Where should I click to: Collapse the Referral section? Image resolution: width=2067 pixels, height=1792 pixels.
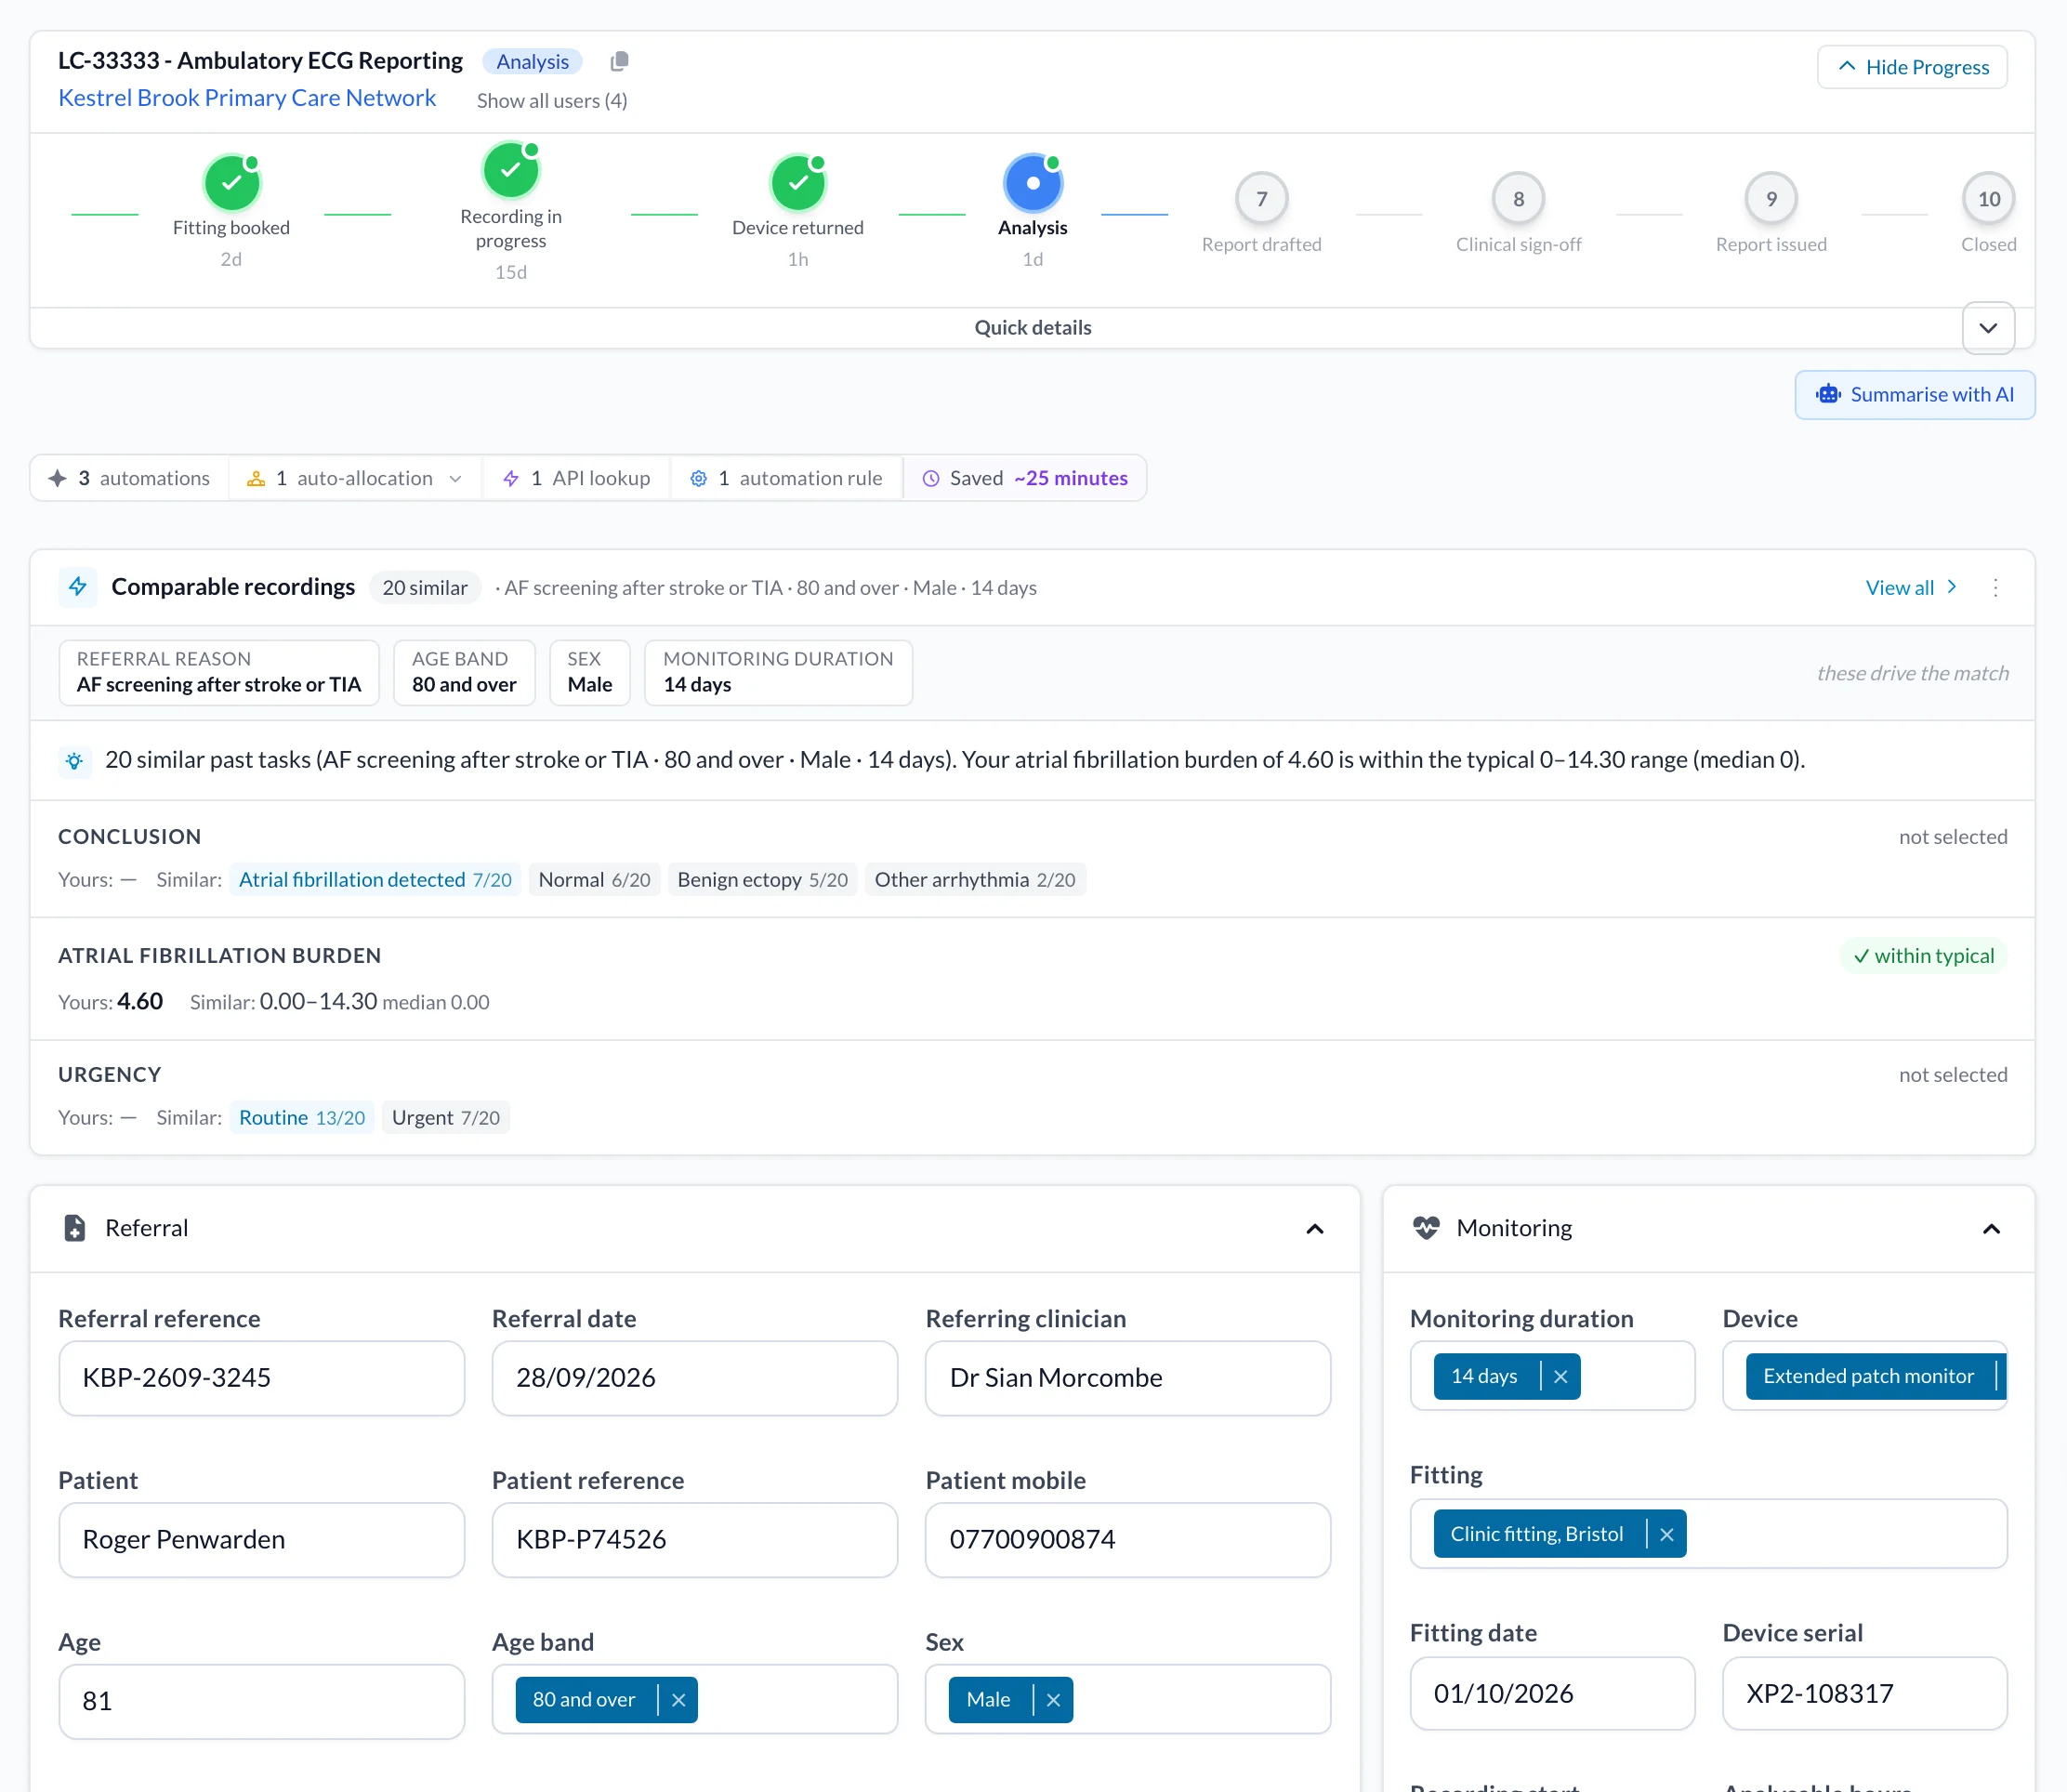click(1315, 1229)
